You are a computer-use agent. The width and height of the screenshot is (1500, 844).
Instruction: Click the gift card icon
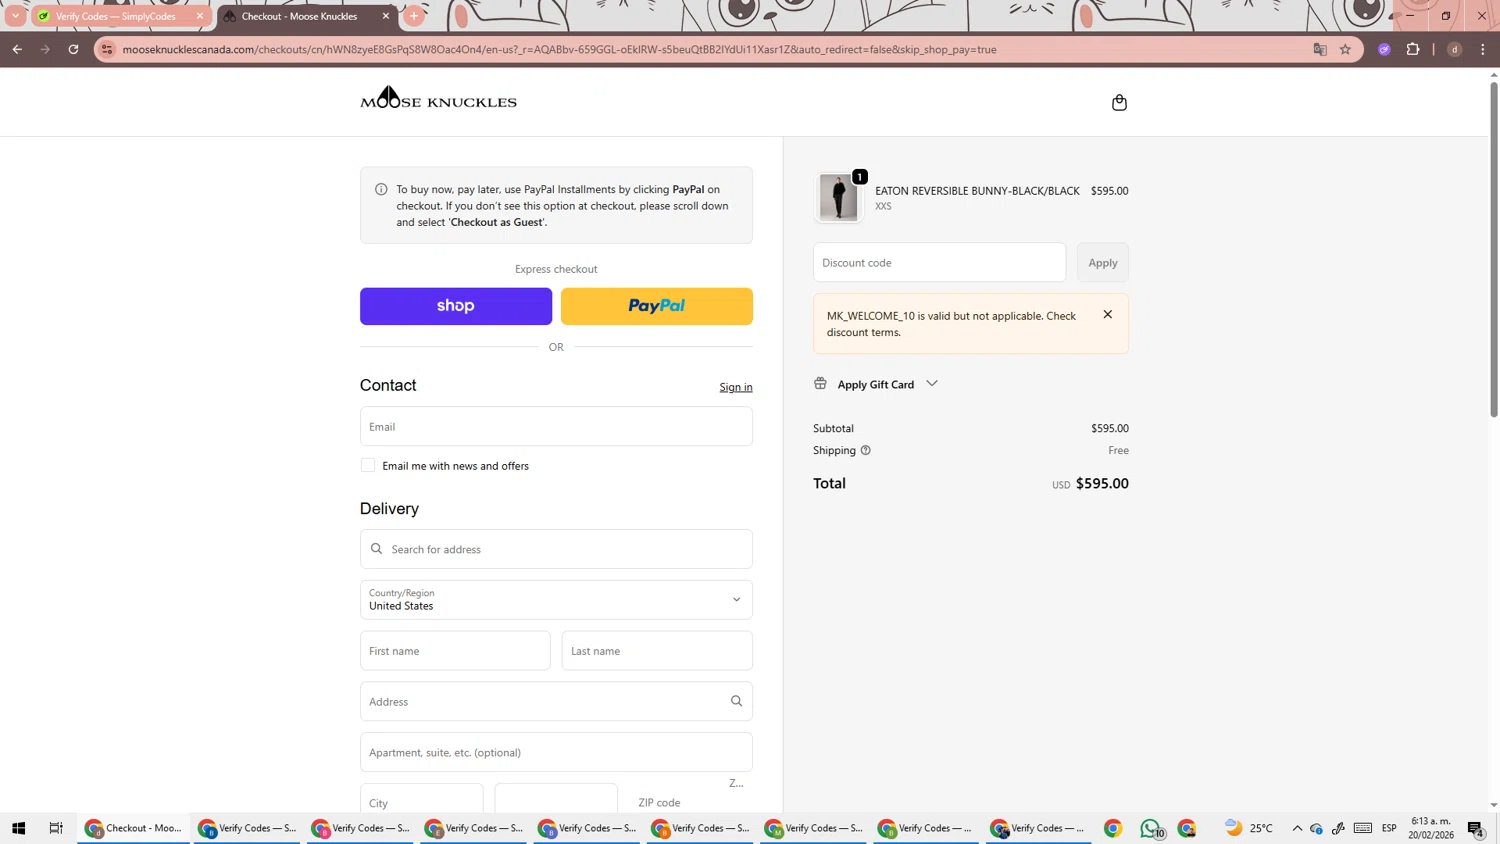pos(820,384)
